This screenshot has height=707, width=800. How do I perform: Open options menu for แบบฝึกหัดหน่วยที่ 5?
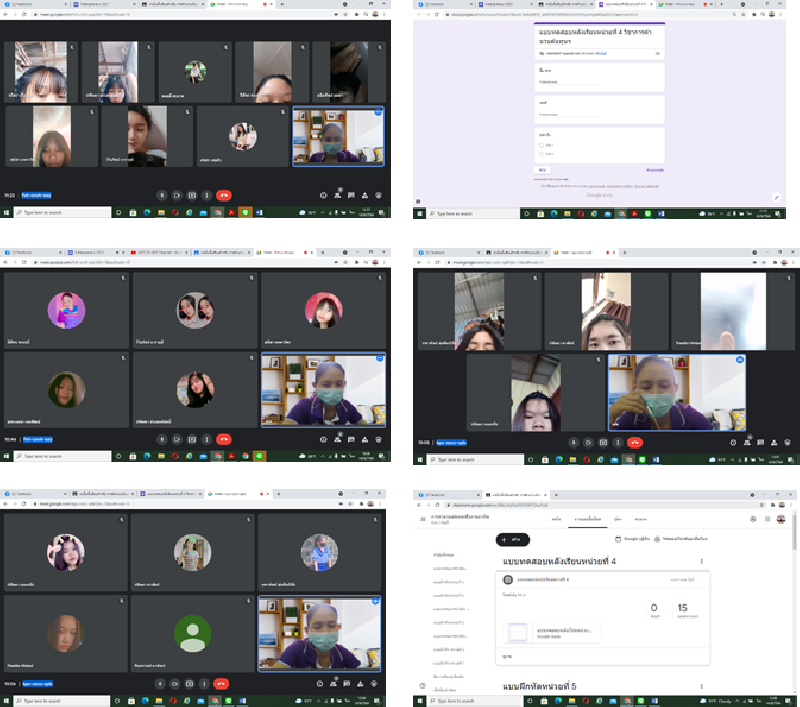[701, 685]
